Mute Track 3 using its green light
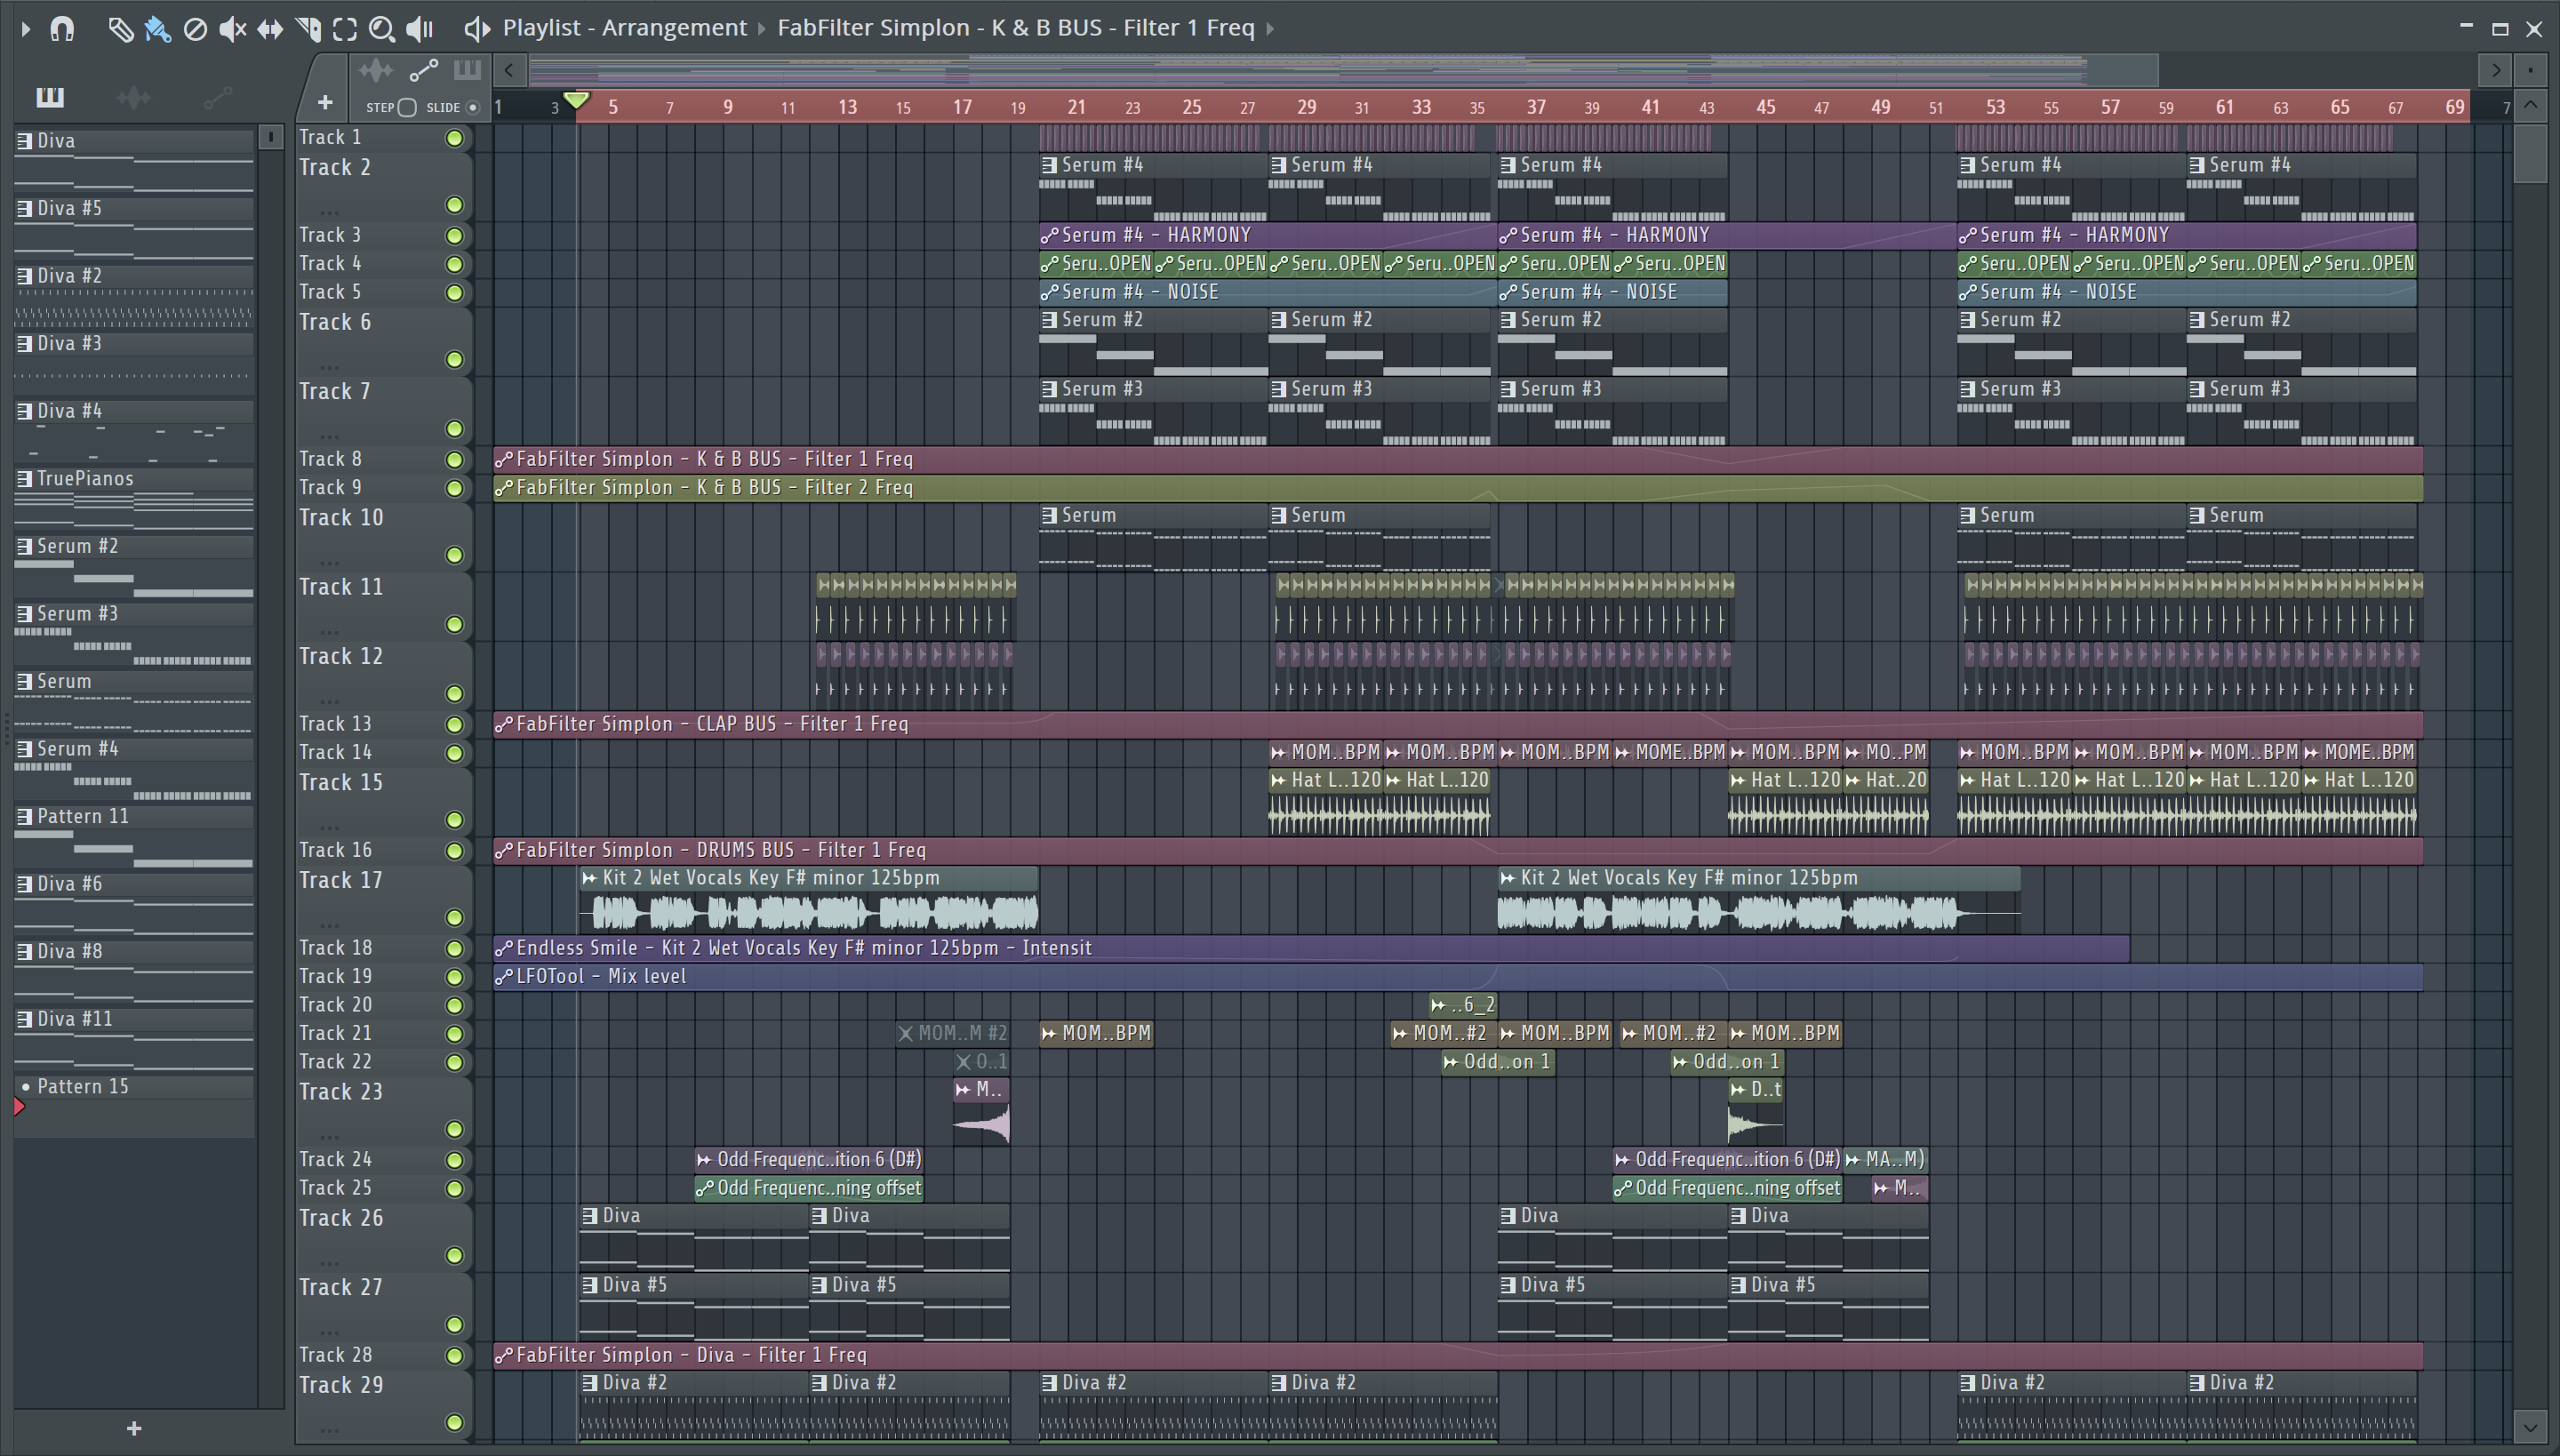This screenshot has height=1456, width=2560. 454,236
